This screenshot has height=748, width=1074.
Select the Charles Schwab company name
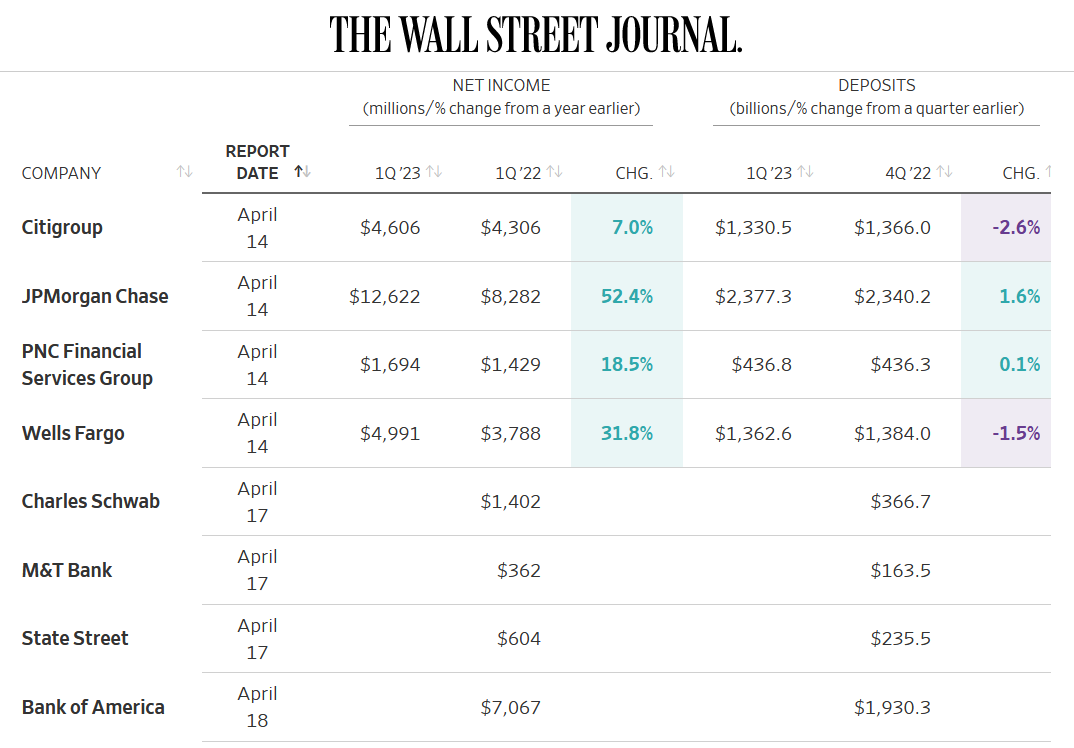pos(90,501)
